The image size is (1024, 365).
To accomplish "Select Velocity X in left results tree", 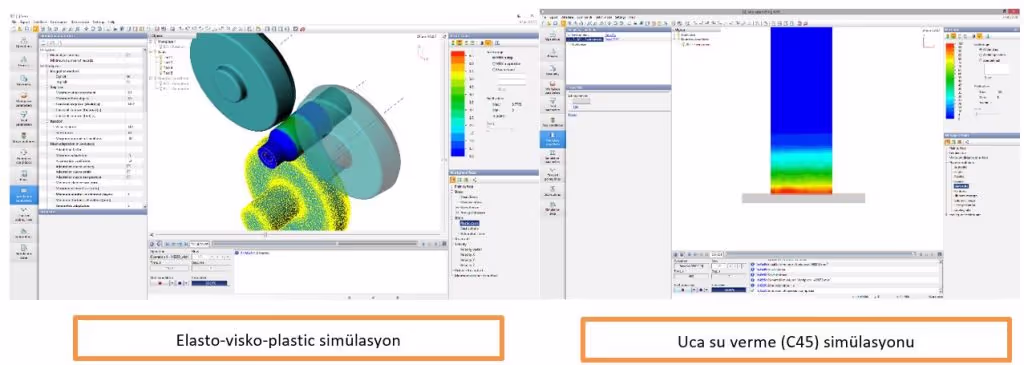I will 468,255.
